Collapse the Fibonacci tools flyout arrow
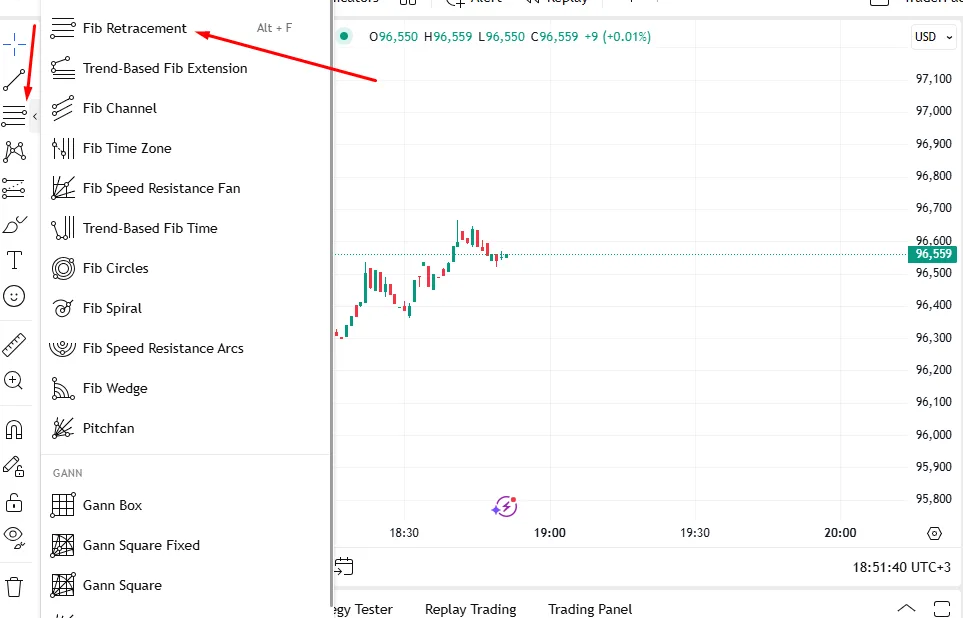Image resolution: width=963 pixels, height=618 pixels. [35, 117]
